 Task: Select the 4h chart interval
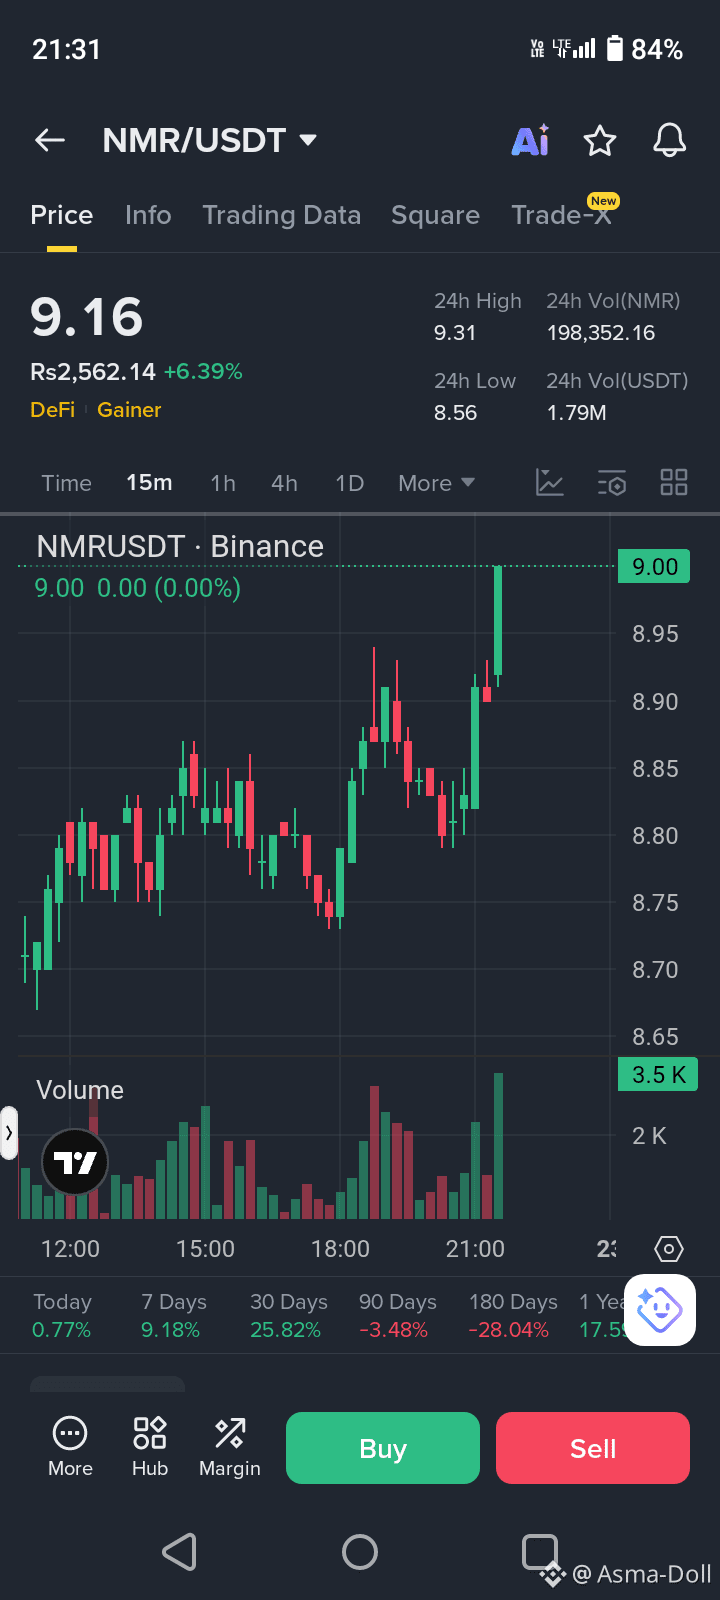click(285, 483)
